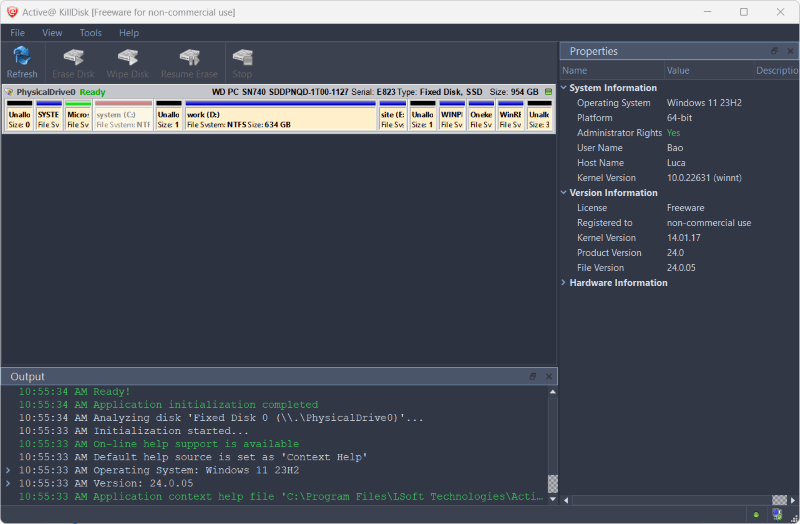Open the Tools menu
Screen dimensions: 800x524
(x=91, y=33)
